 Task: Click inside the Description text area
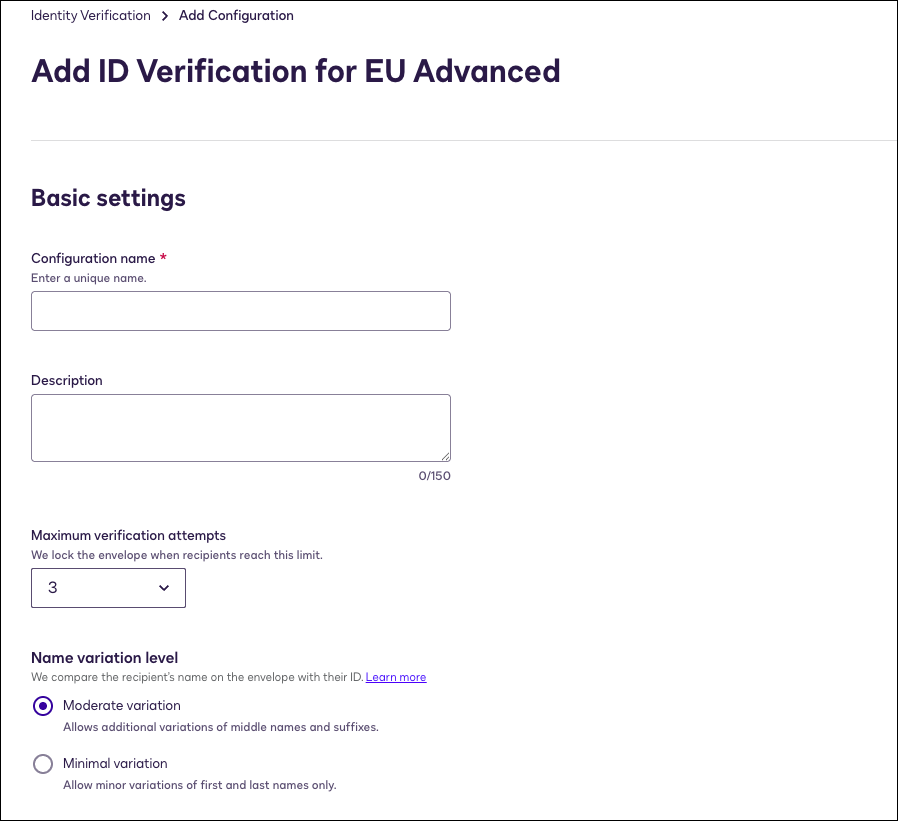[x=241, y=428]
